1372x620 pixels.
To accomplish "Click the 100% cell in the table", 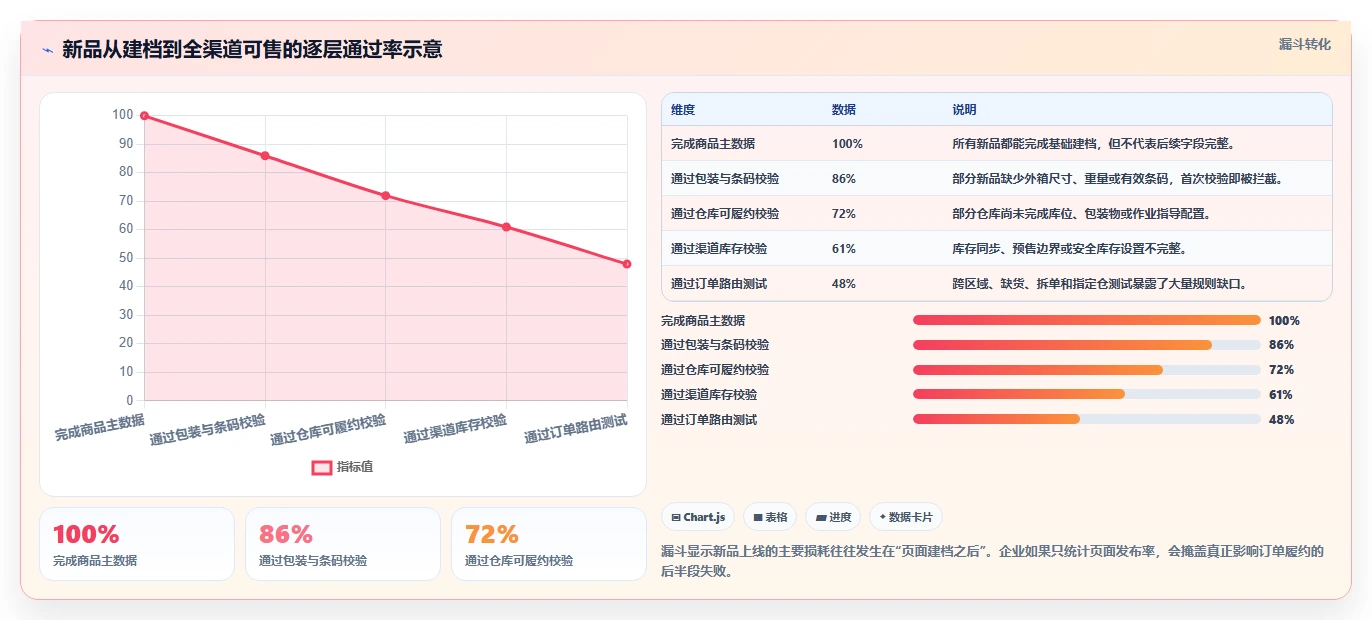I will pyautogui.click(x=847, y=144).
